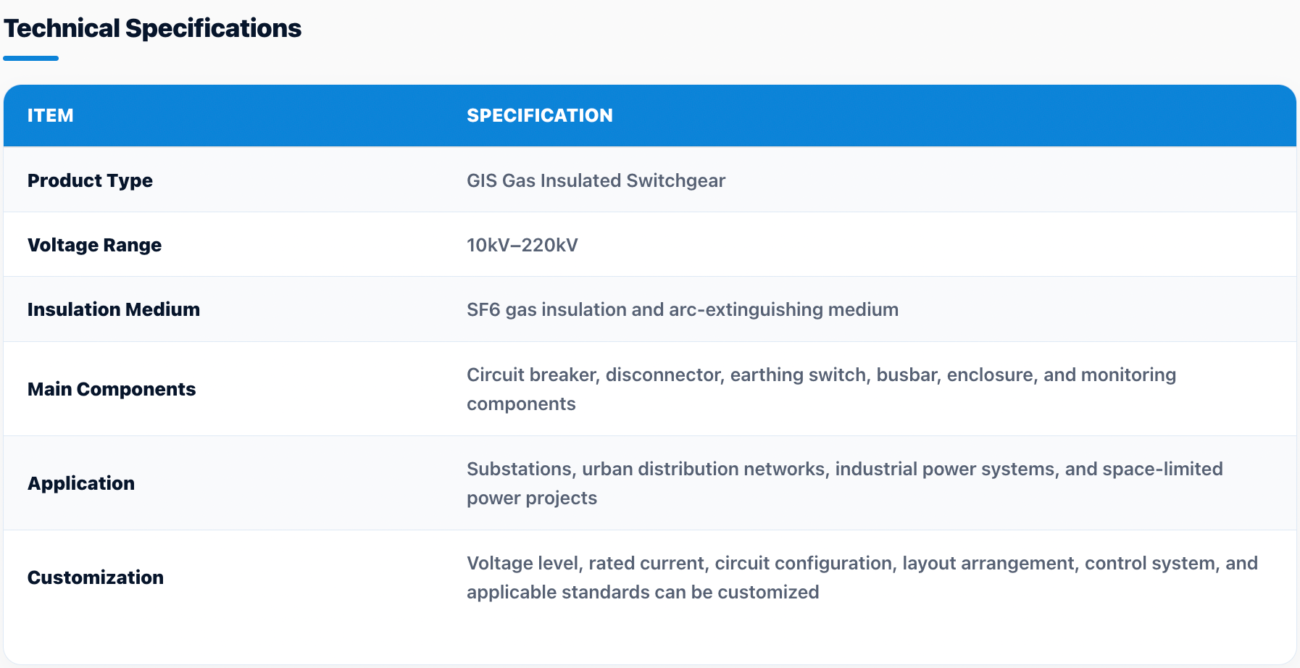Click the SPECIFICATION column header
This screenshot has height=668, width=1300.
539,115
